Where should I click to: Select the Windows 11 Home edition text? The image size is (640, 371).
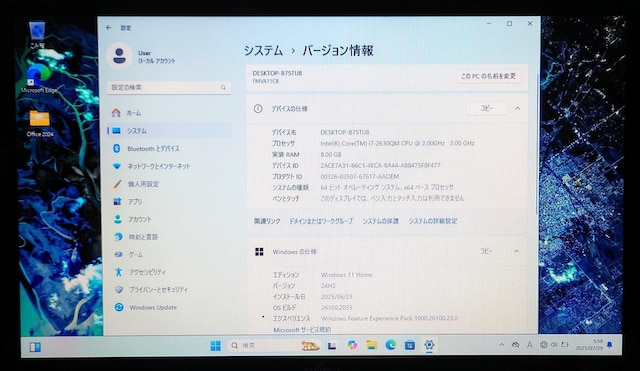click(x=347, y=275)
